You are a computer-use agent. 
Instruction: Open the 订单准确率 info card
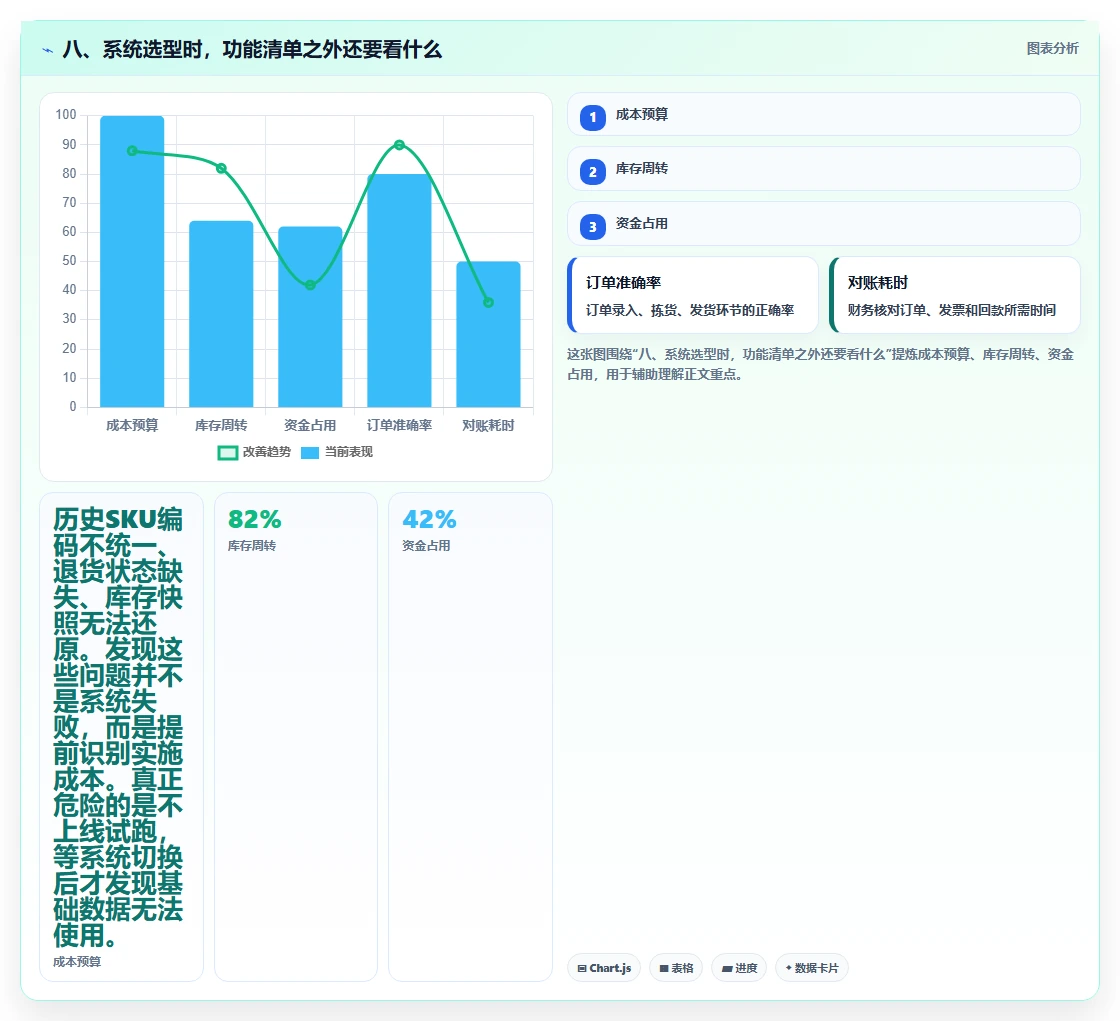(x=693, y=295)
